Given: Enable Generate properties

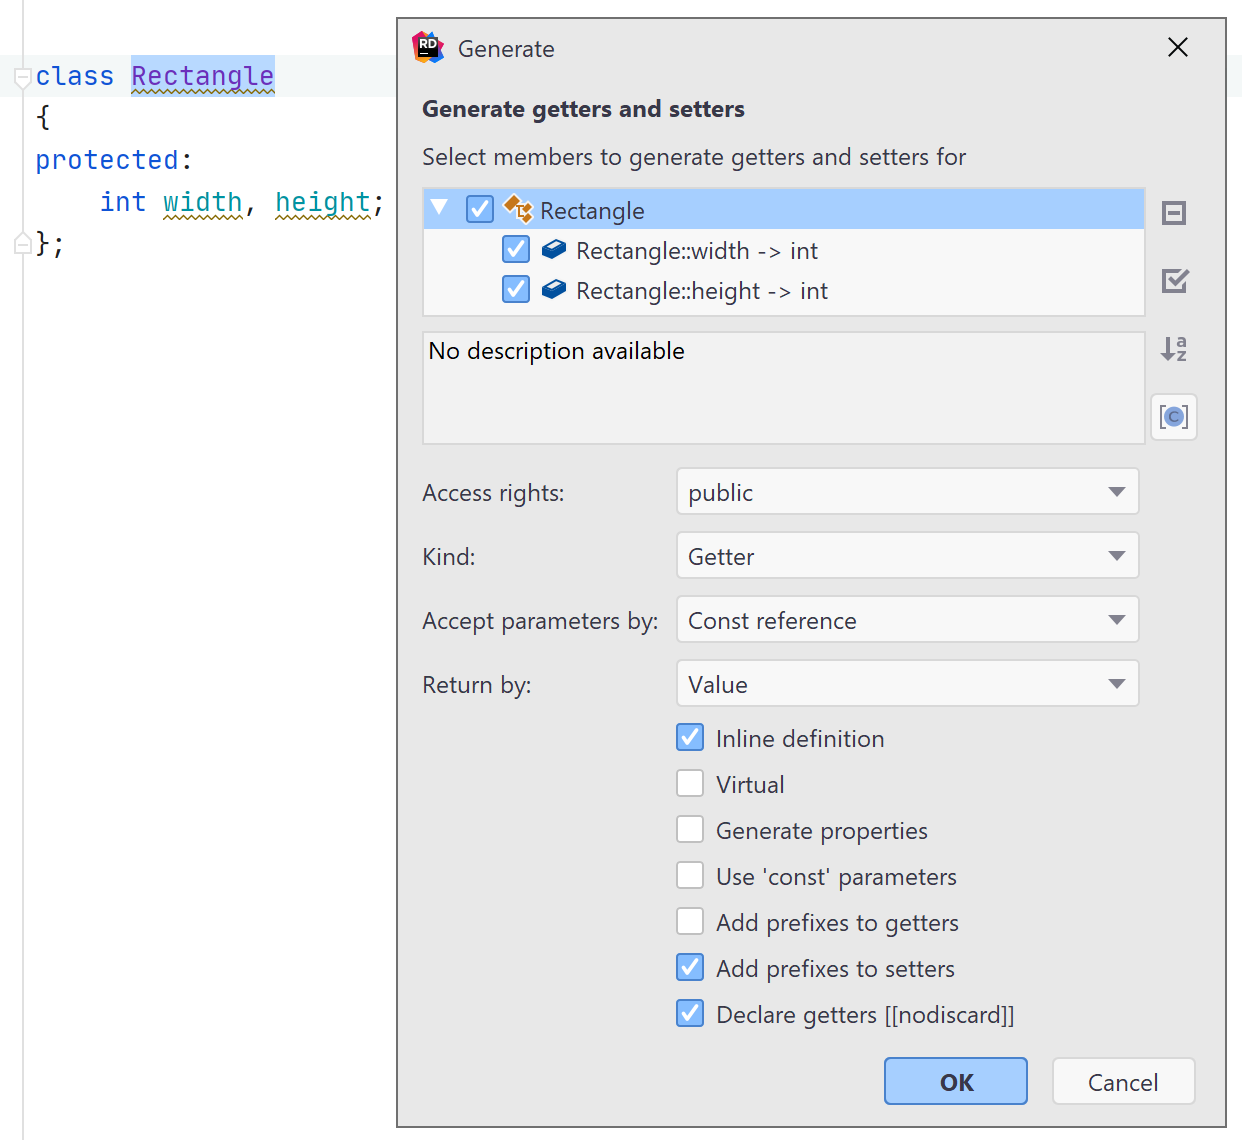Looking at the screenshot, I should pos(690,829).
